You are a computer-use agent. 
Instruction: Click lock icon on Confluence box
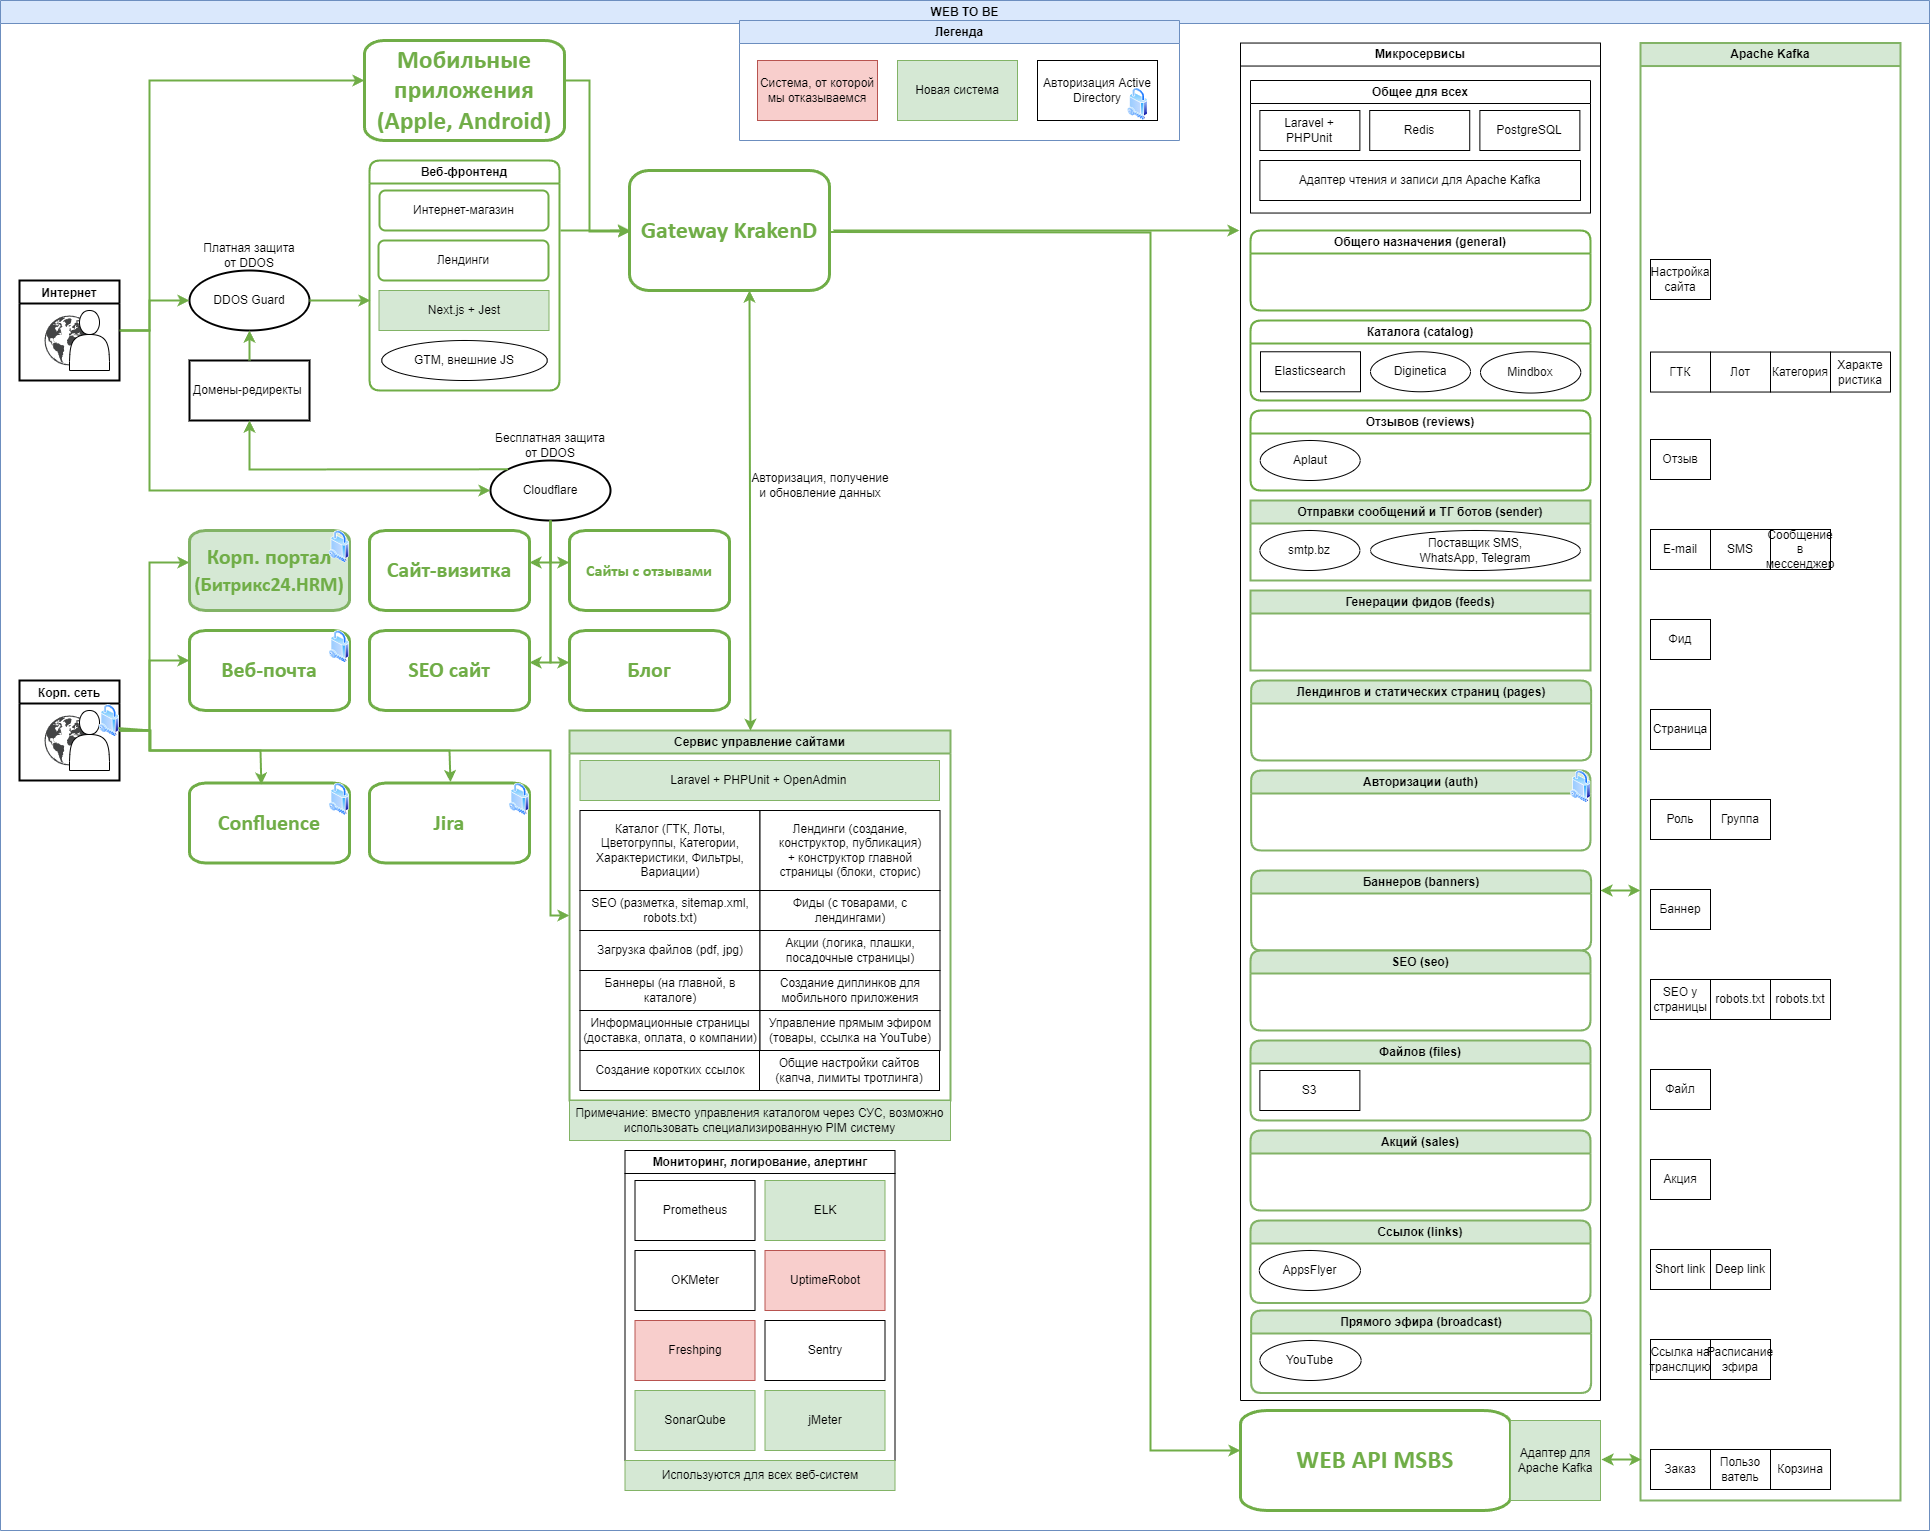(x=340, y=798)
